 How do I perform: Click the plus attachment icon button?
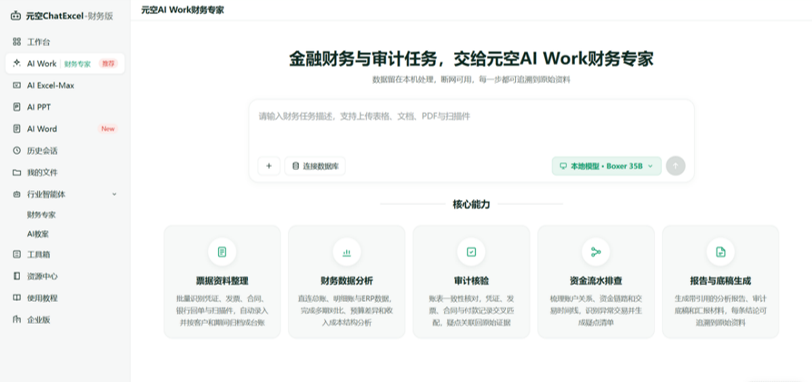point(269,166)
